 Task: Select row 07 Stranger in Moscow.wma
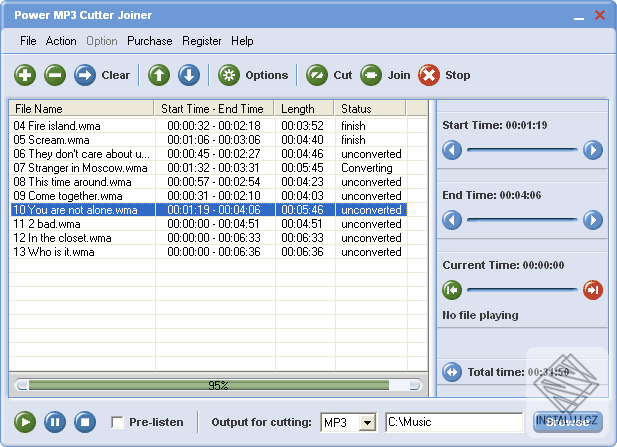[209, 168]
